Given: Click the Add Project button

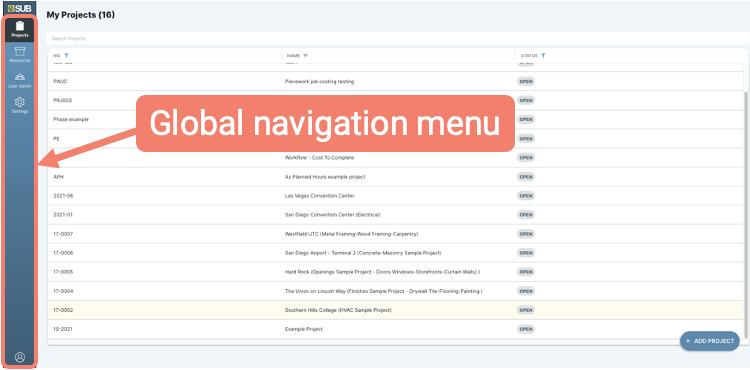Looking at the screenshot, I should point(709,341).
